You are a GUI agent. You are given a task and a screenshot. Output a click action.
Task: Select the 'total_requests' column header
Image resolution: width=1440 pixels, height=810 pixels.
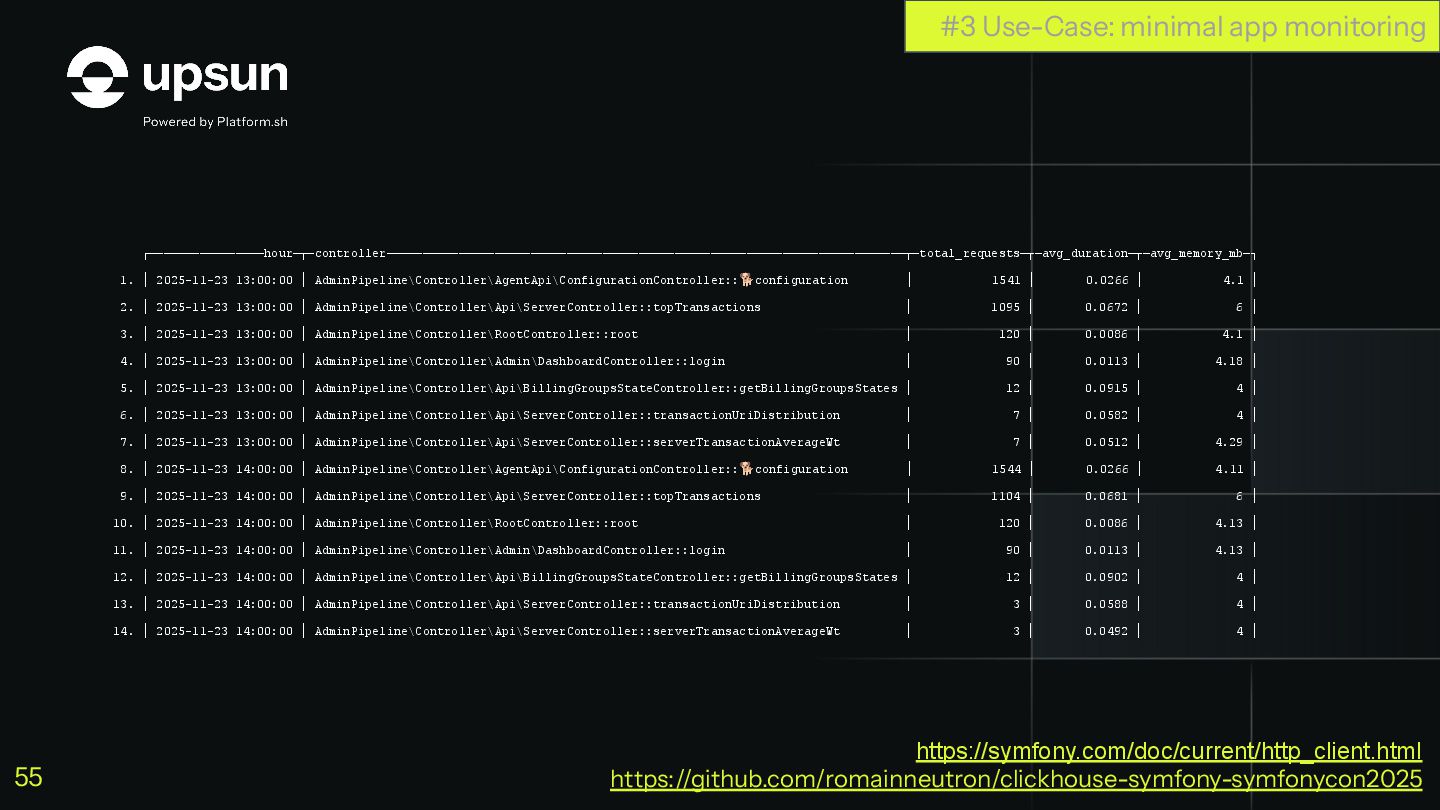[x=970, y=254]
